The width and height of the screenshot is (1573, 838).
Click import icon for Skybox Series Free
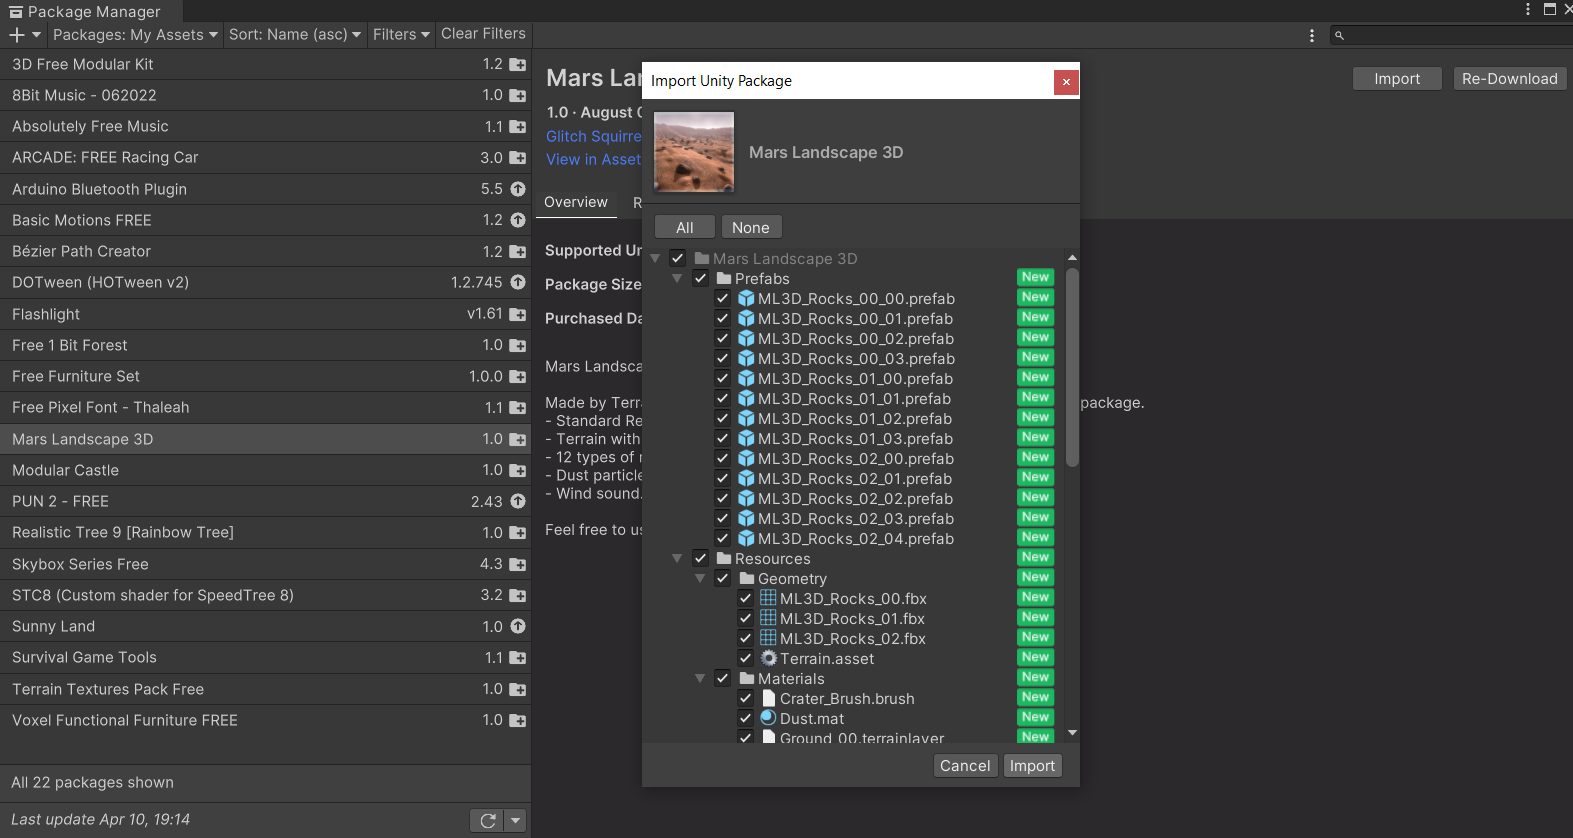pyautogui.click(x=517, y=564)
